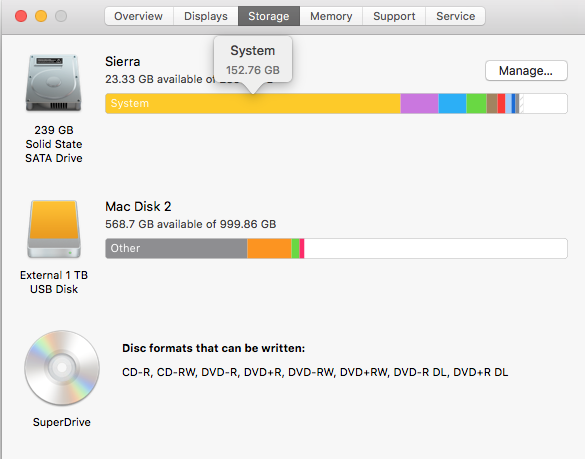Click the Sierra internal hard drive icon

point(53,83)
